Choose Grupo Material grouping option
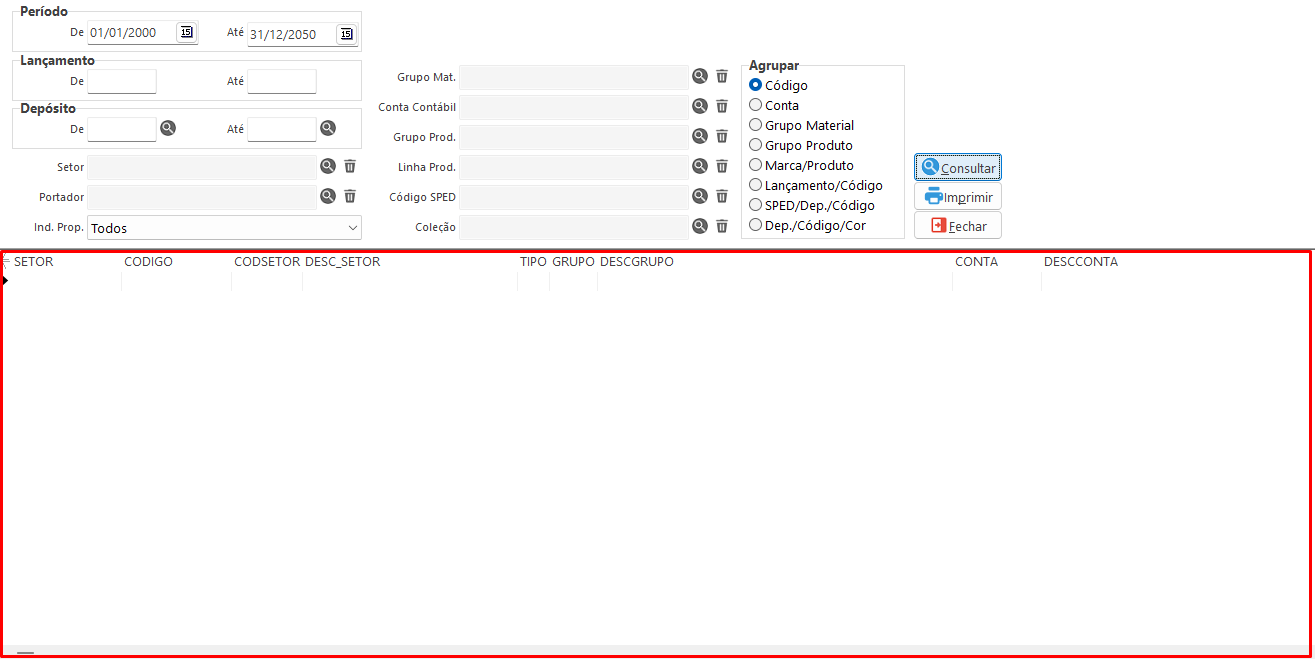This screenshot has width=1315, height=659. coord(756,125)
